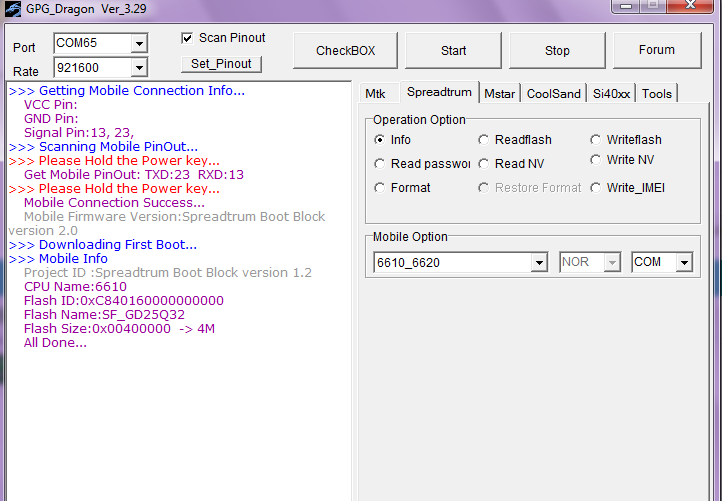Select the Write_IMEI radio button
The width and height of the screenshot is (722, 501).
pos(595,188)
